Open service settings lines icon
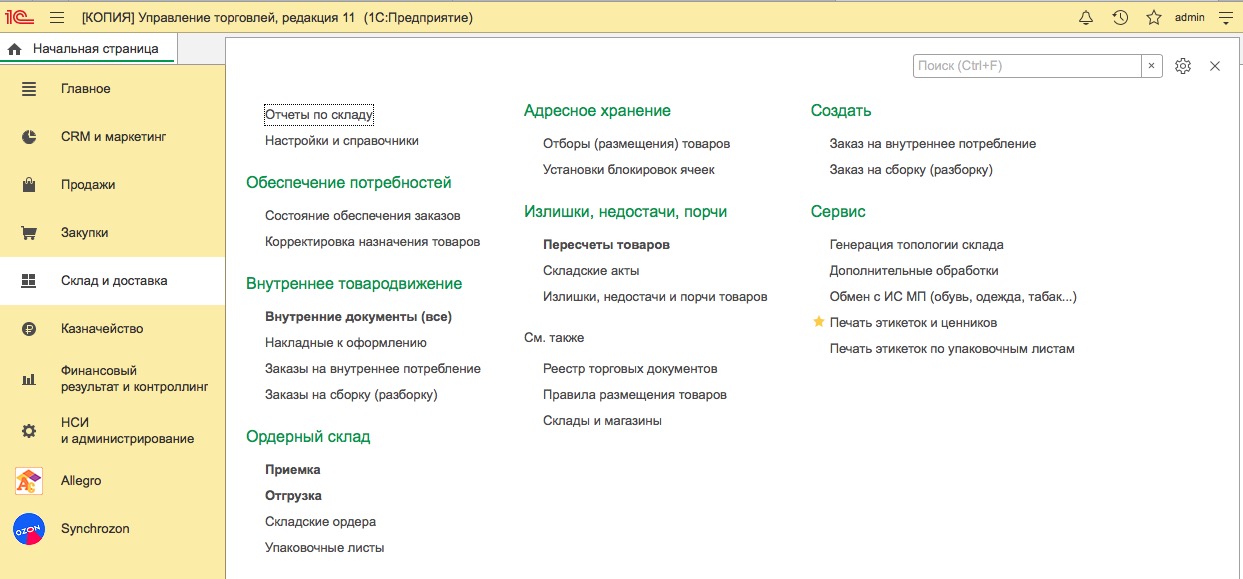 1225,17
